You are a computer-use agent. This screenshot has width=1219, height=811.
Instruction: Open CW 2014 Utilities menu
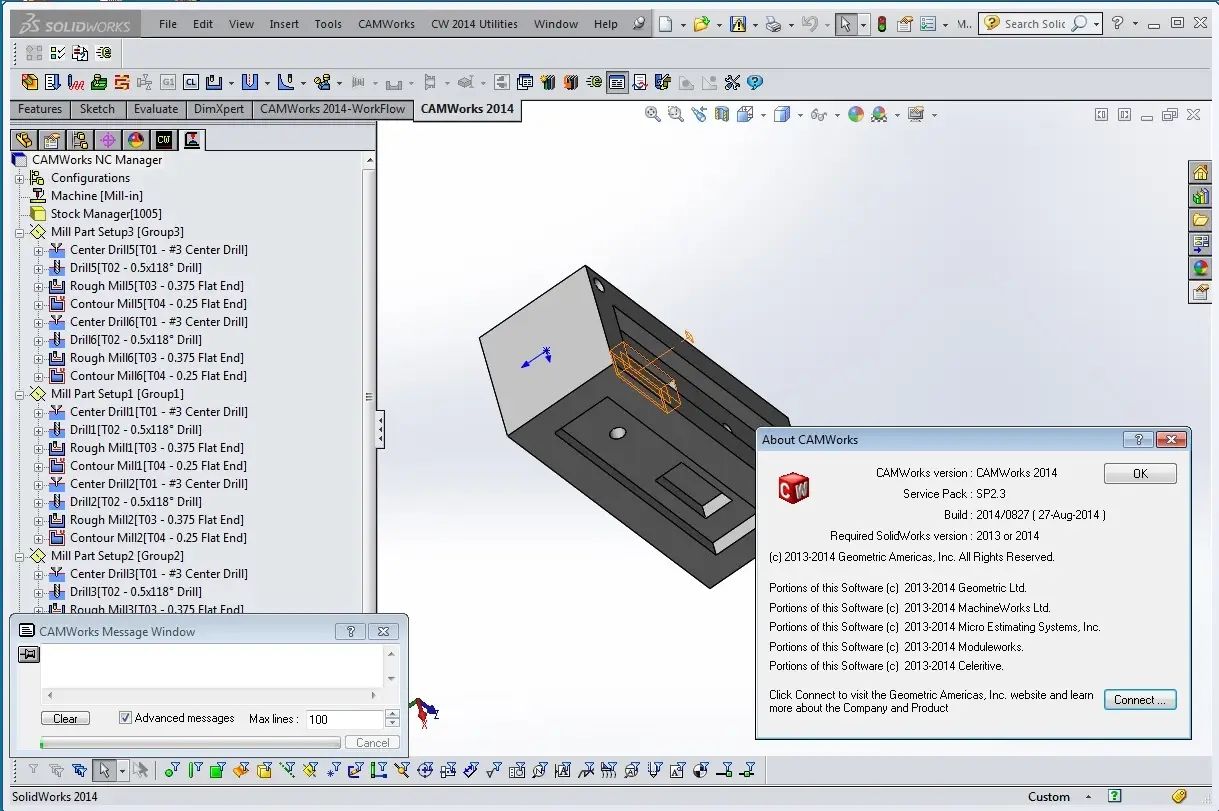474,24
